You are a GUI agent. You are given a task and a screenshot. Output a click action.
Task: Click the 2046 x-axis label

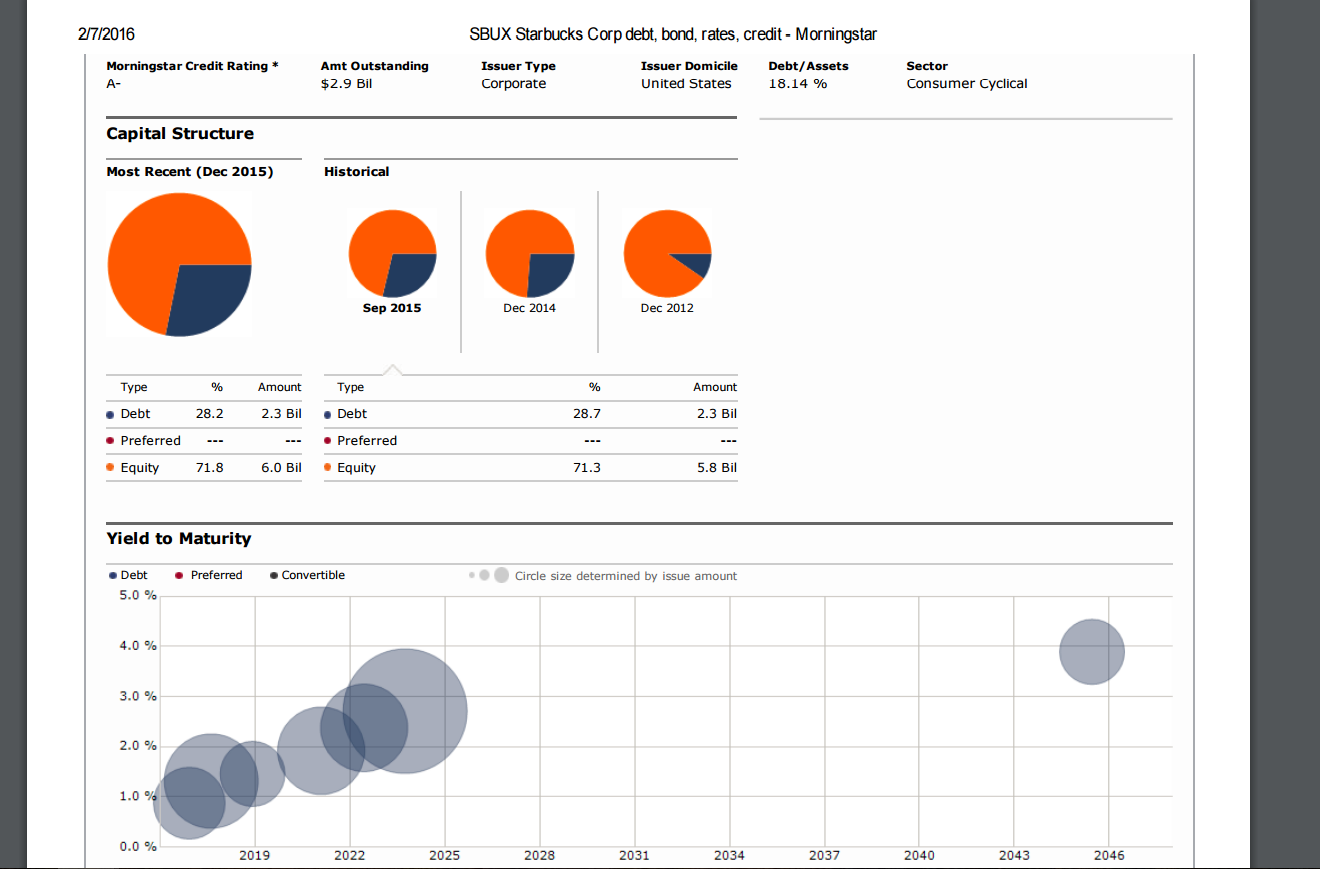pyautogui.click(x=1109, y=855)
